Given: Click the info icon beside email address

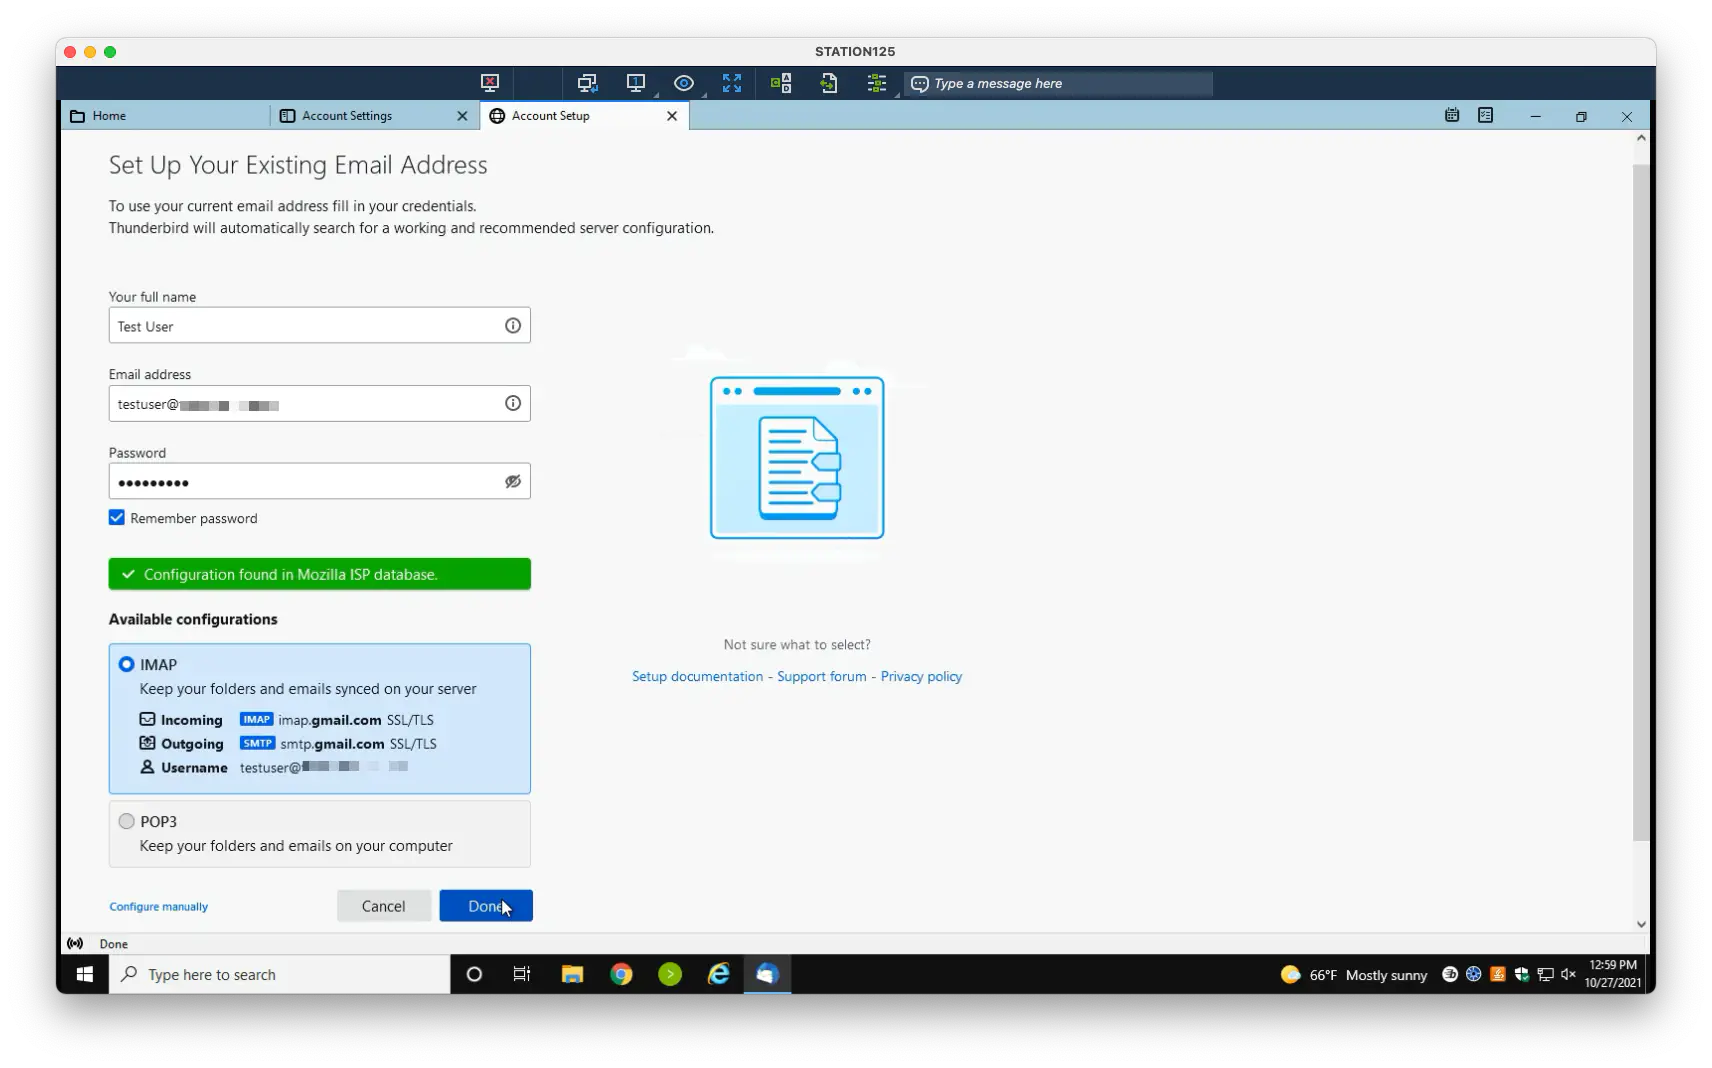Looking at the screenshot, I should click(x=513, y=403).
